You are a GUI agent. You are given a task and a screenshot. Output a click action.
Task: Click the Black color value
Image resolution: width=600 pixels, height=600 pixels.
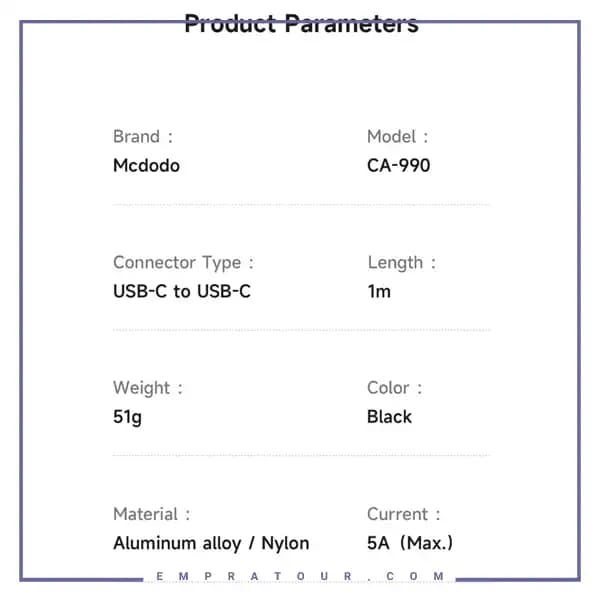pyautogui.click(x=389, y=417)
